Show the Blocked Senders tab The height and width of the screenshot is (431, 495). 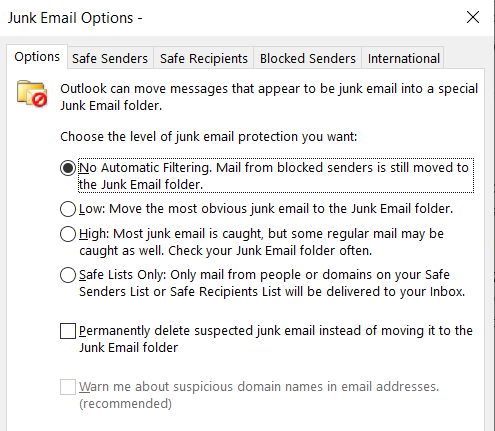[308, 58]
